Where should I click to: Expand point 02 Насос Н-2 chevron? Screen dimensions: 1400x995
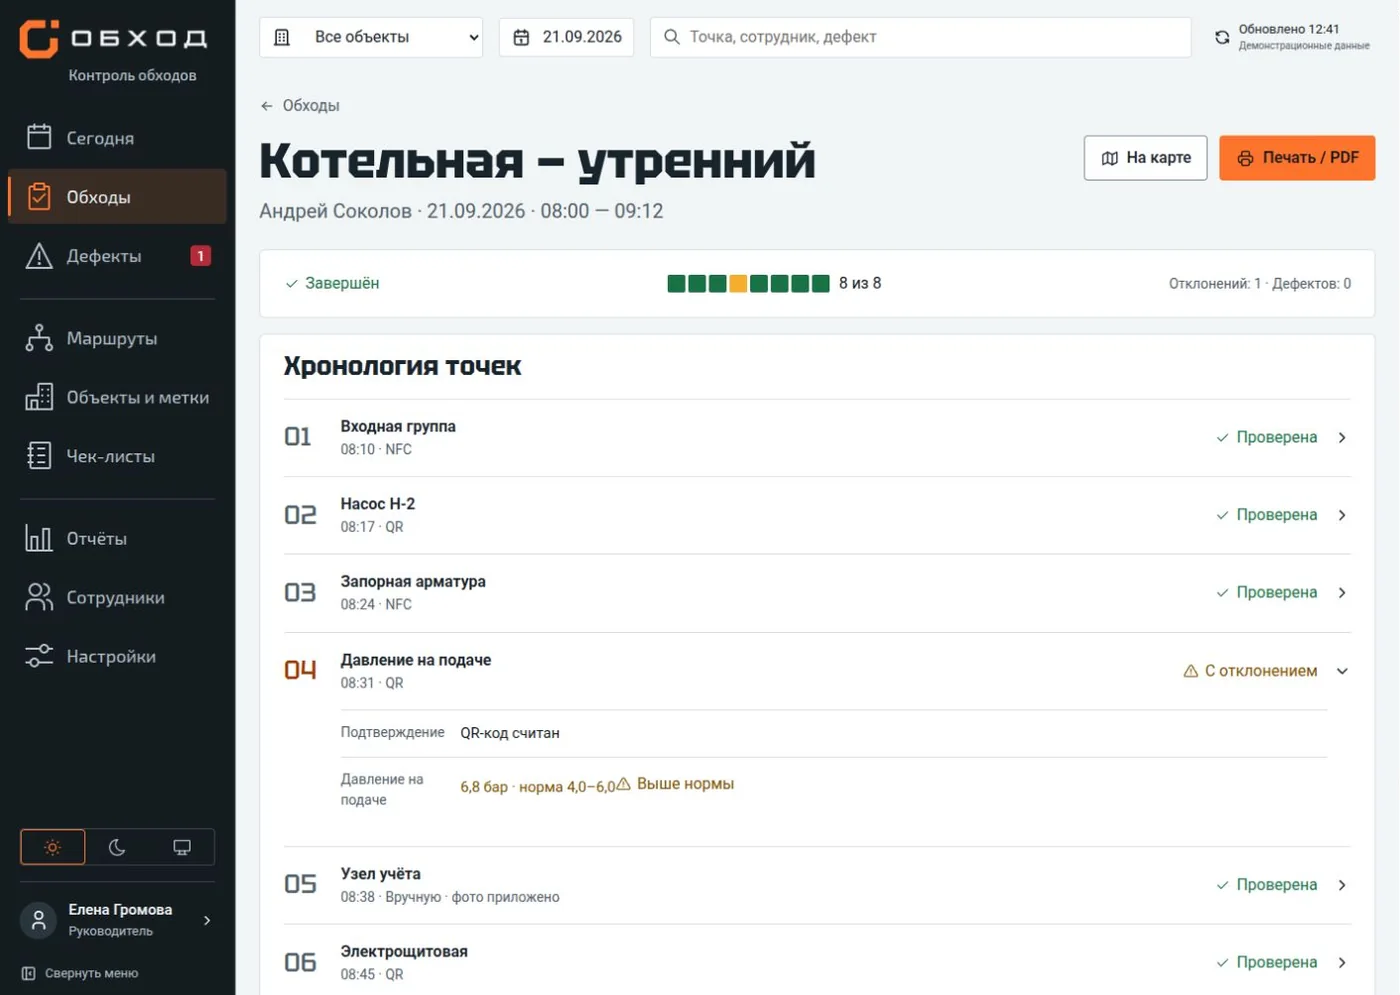(x=1342, y=515)
